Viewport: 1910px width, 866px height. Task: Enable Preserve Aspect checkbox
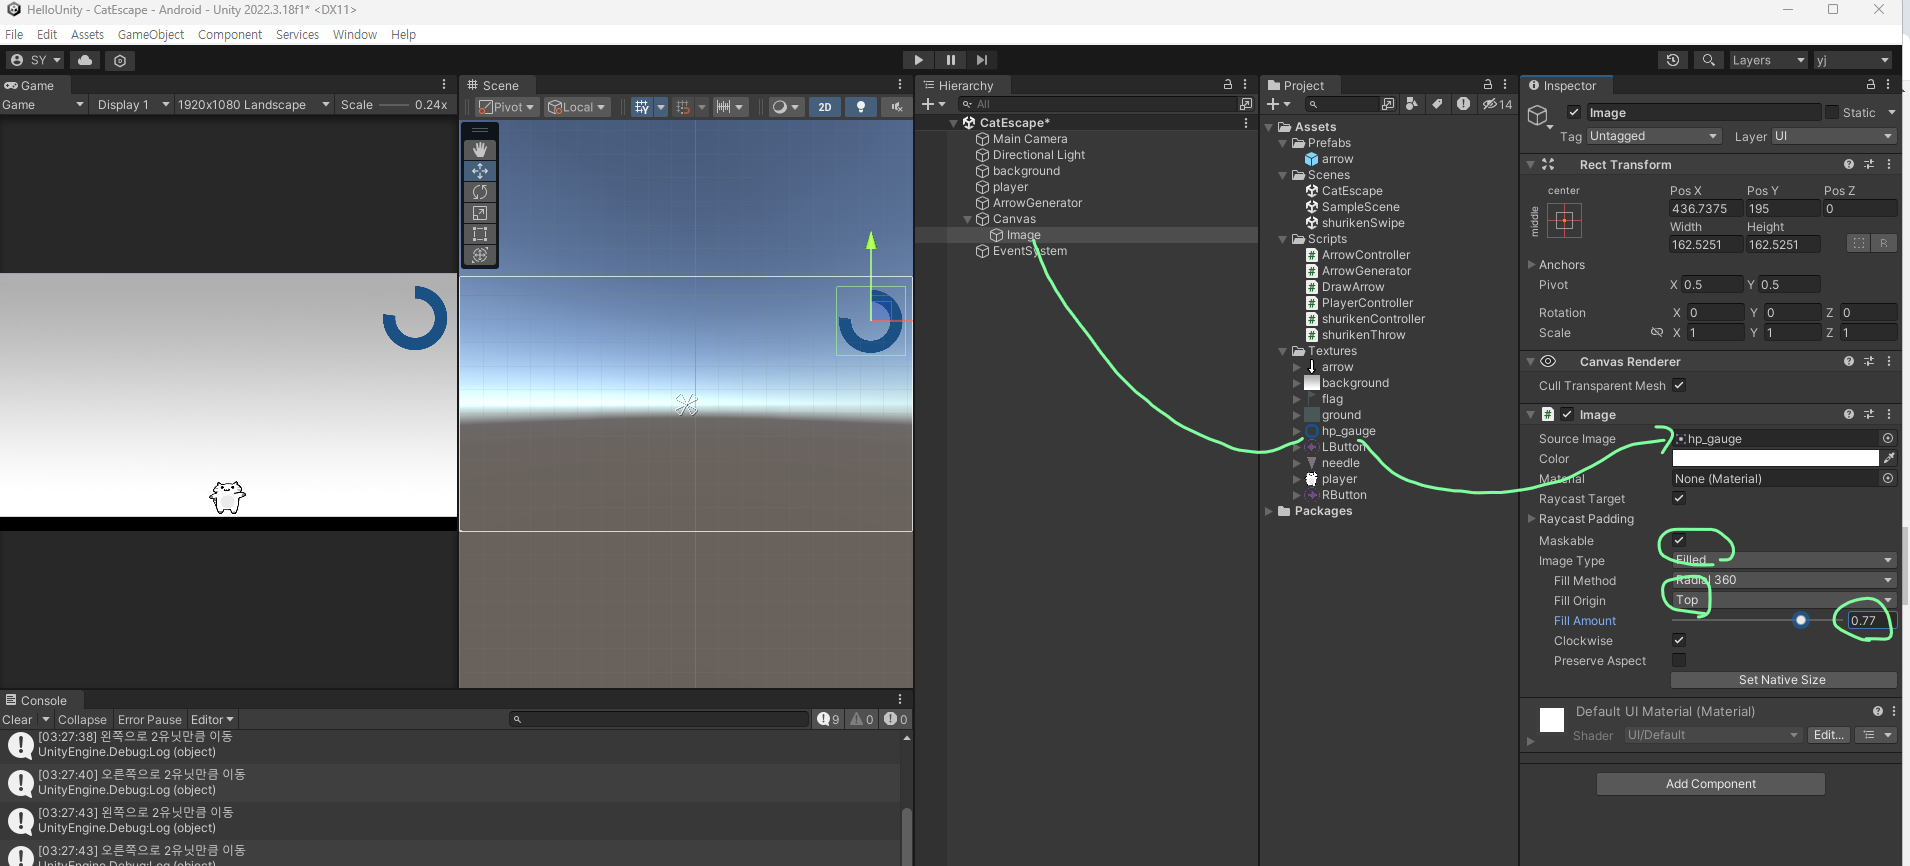(1679, 660)
